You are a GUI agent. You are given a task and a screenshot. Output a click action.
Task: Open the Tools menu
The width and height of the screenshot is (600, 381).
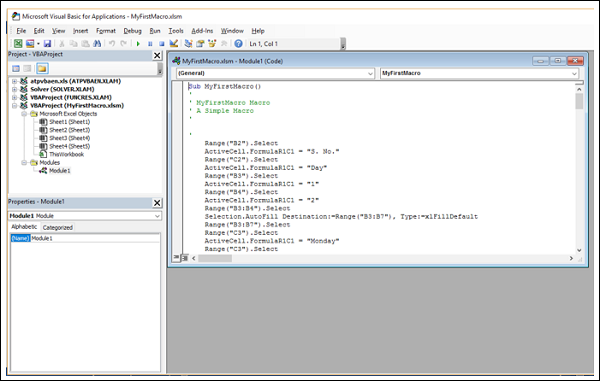pos(176,31)
